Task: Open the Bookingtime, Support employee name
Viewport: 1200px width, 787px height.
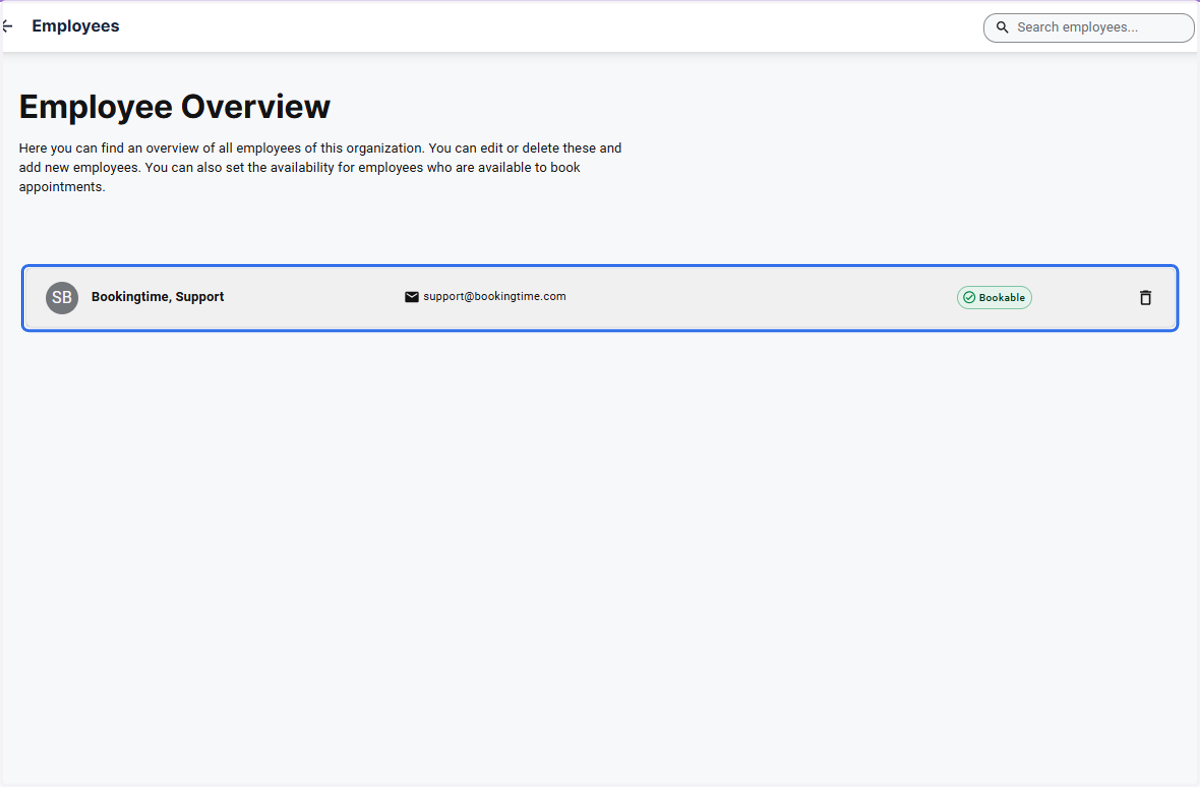Action: [x=157, y=297]
